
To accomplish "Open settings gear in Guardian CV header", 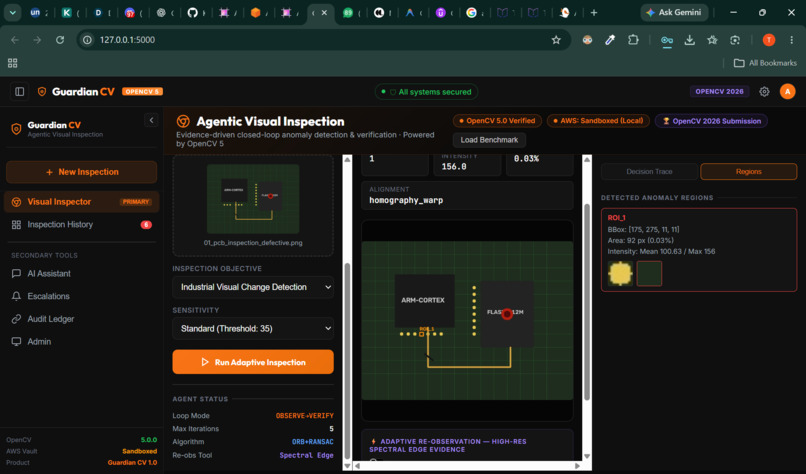I will coord(764,92).
